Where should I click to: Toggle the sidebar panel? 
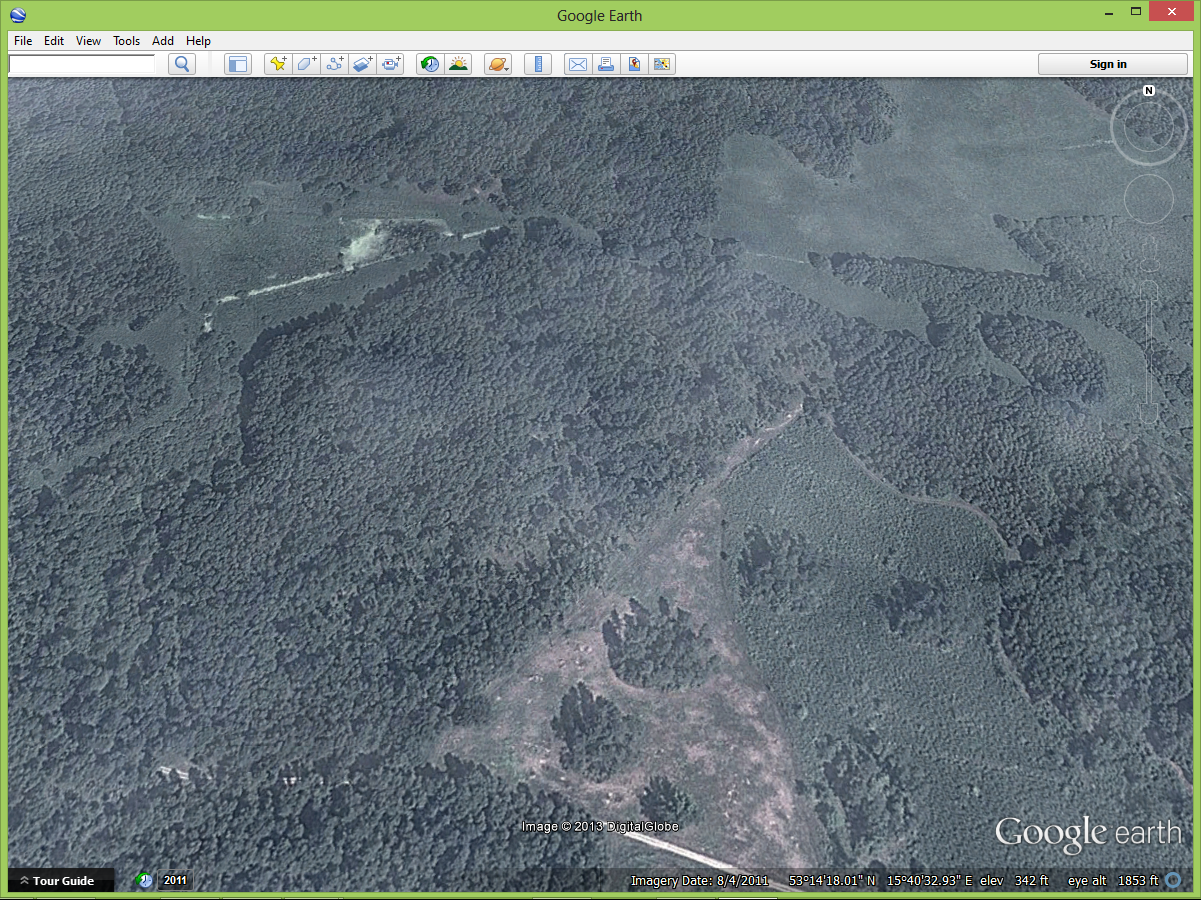pos(237,64)
